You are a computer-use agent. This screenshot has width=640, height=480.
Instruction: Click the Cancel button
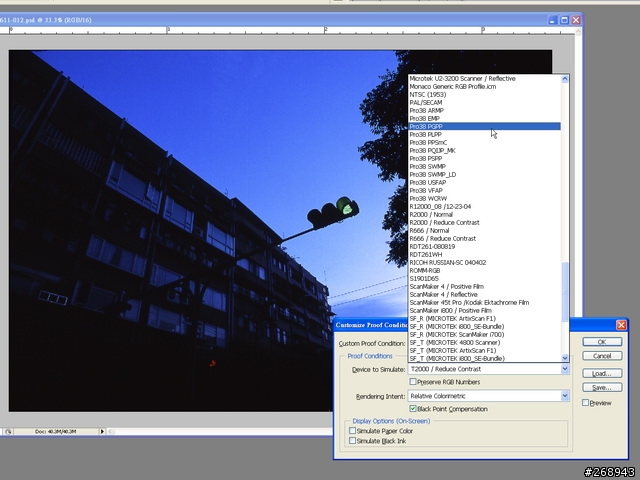pos(602,356)
